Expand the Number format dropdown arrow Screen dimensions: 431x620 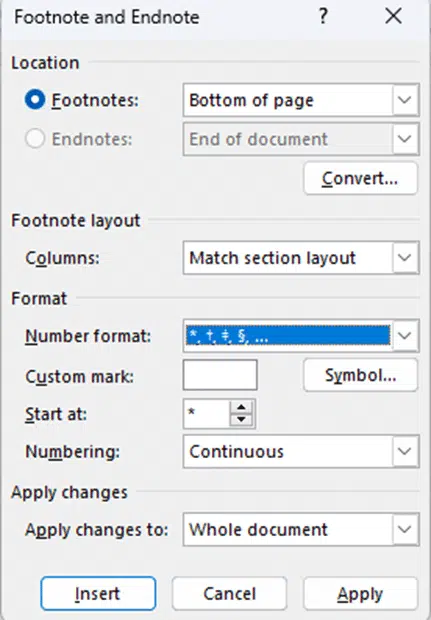tap(405, 336)
